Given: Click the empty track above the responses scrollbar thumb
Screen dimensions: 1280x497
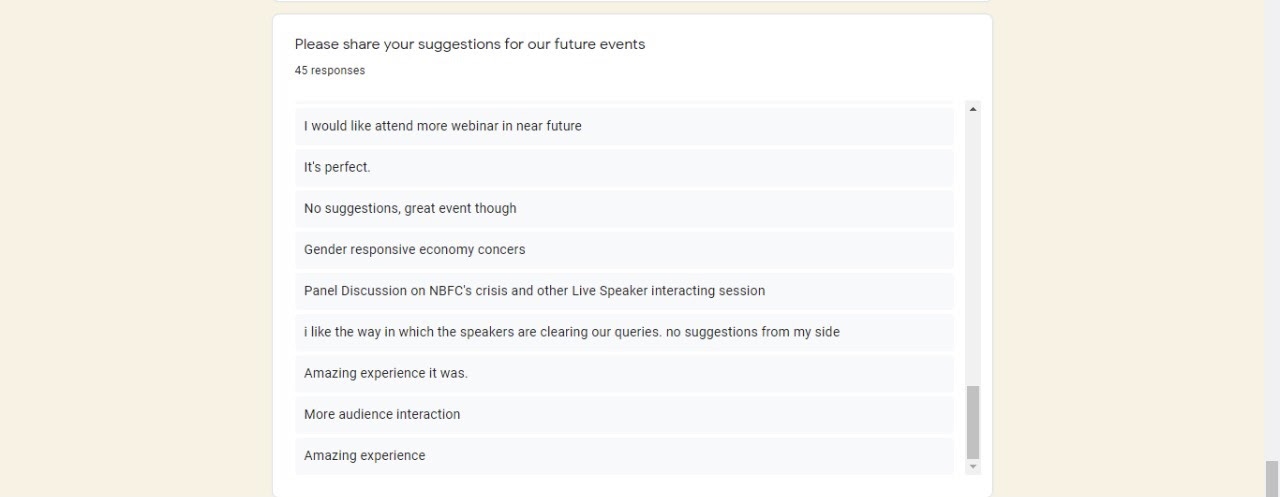Looking at the screenshot, I should click(973, 250).
